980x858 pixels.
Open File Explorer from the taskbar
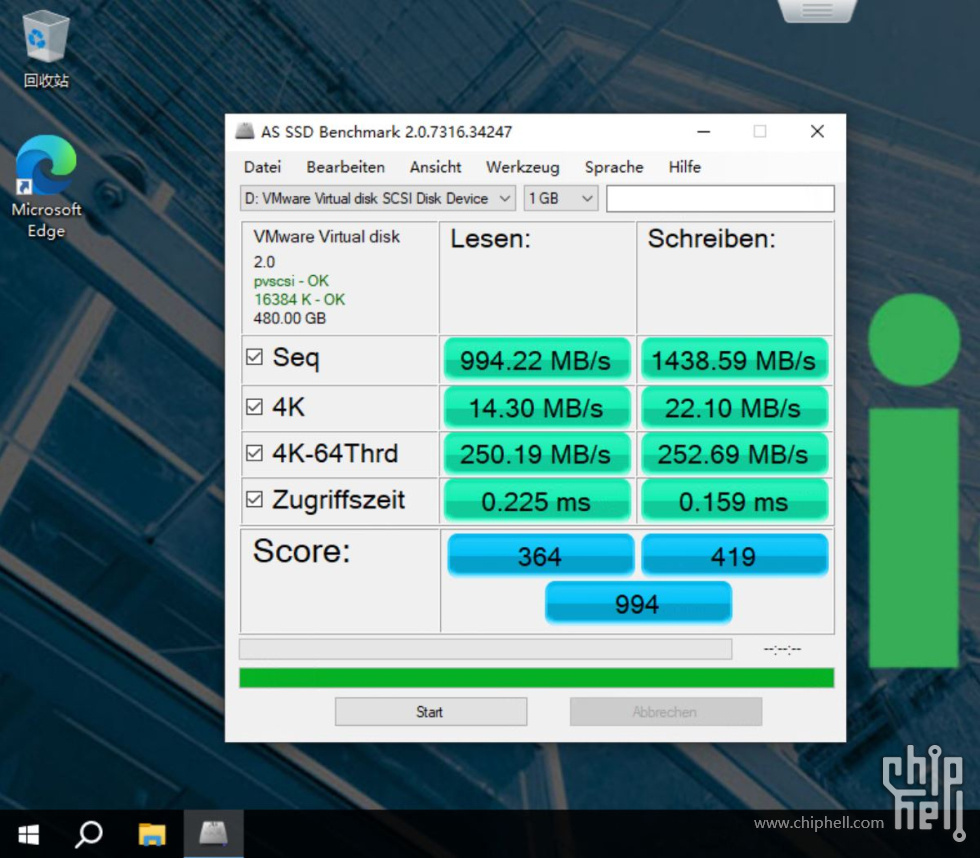152,834
